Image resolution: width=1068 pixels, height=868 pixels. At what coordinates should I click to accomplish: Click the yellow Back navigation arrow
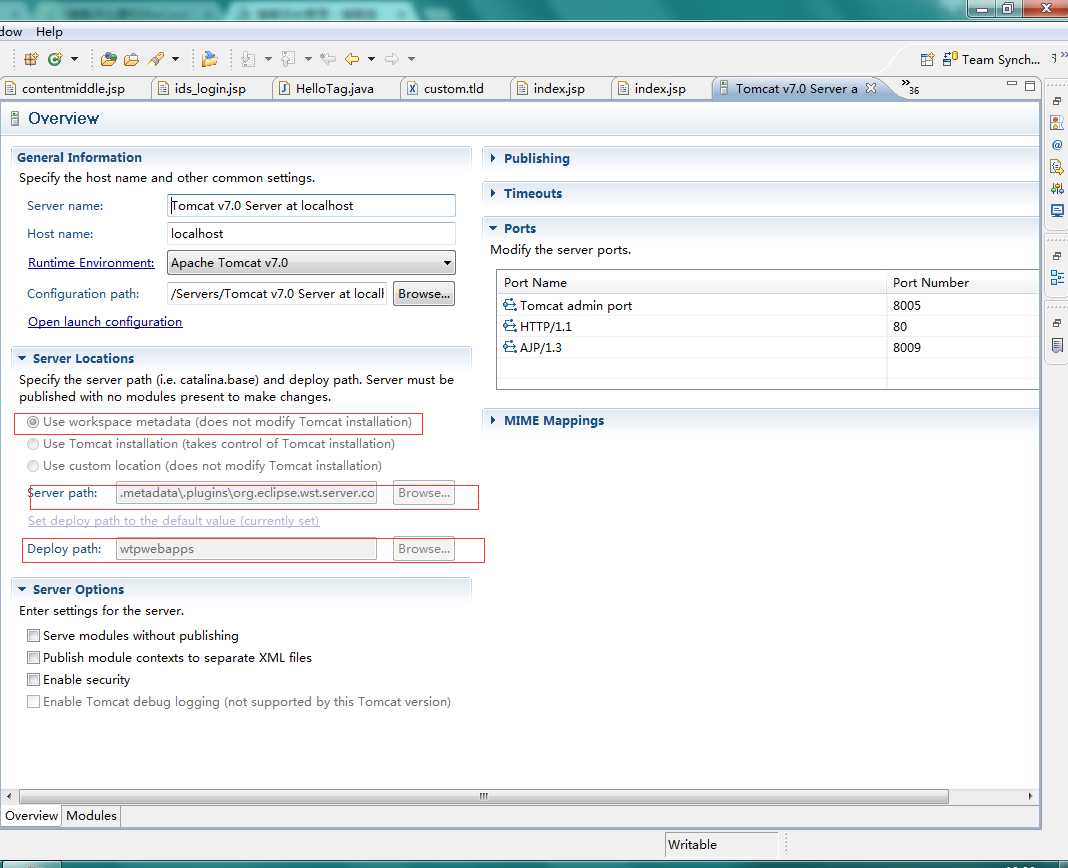[352, 59]
